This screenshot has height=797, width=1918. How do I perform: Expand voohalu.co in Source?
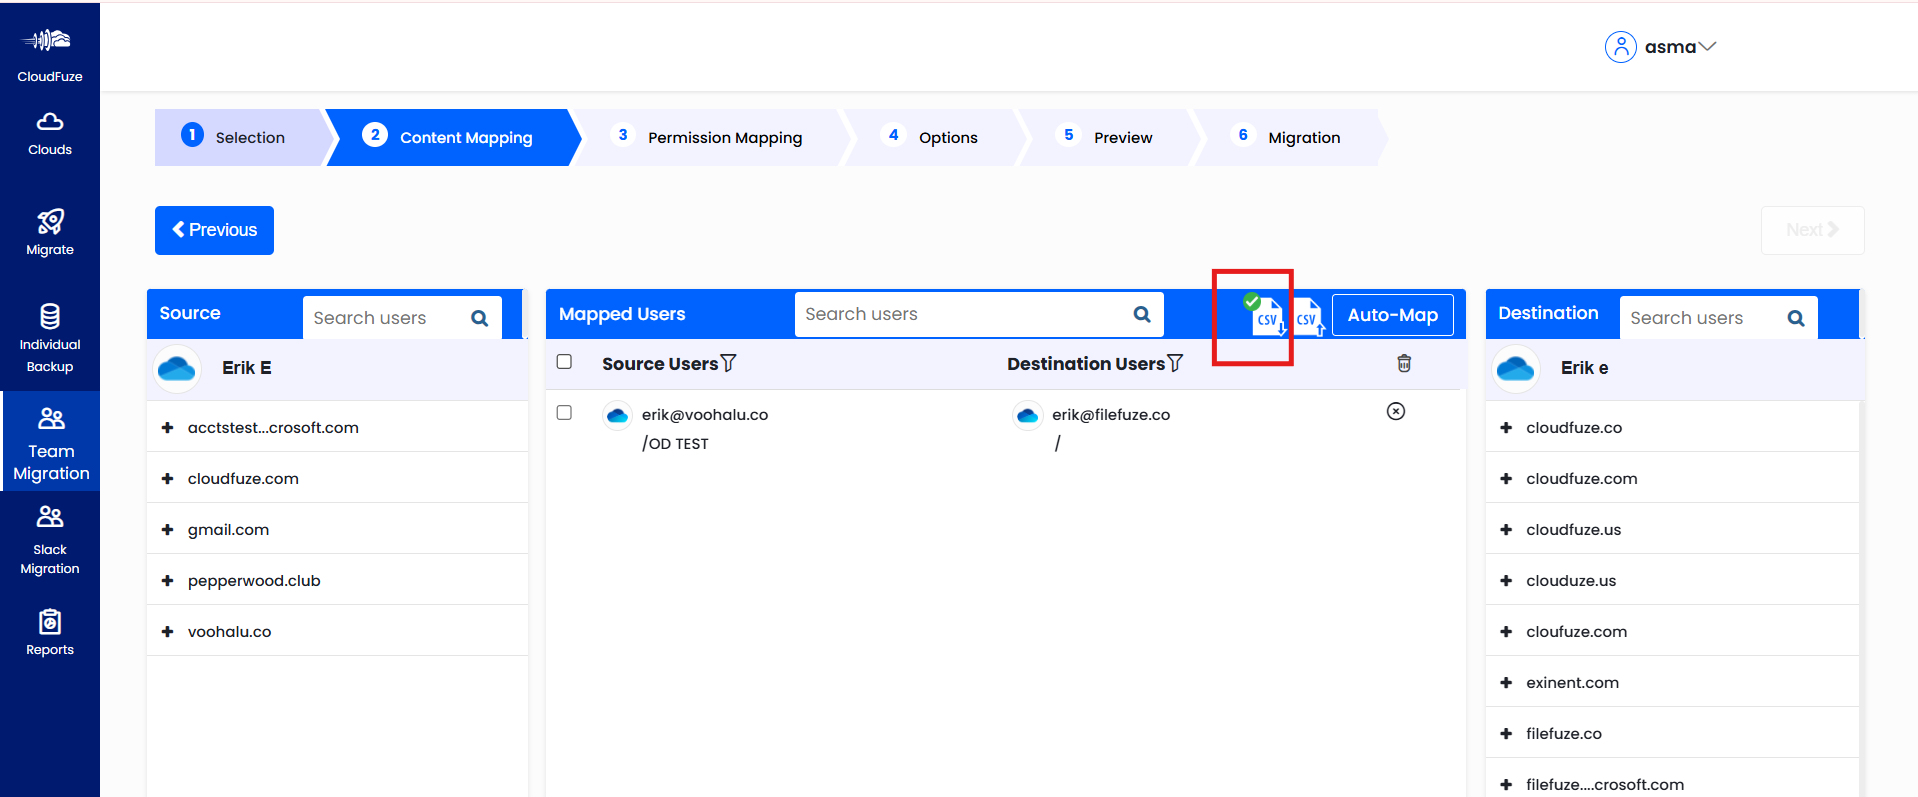pyautogui.click(x=167, y=632)
